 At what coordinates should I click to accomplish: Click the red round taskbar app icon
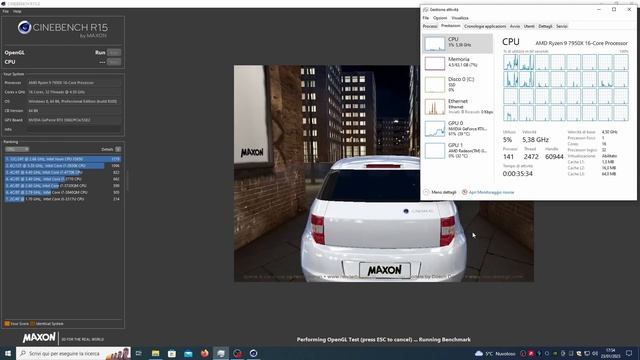point(237,353)
